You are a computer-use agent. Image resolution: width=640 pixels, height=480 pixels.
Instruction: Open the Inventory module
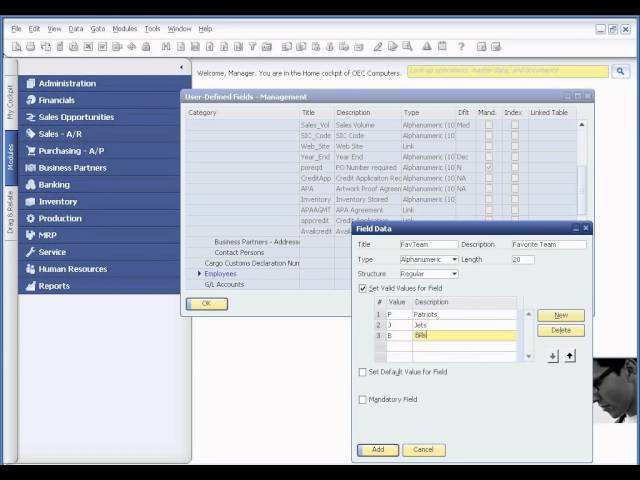(x=100, y=202)
